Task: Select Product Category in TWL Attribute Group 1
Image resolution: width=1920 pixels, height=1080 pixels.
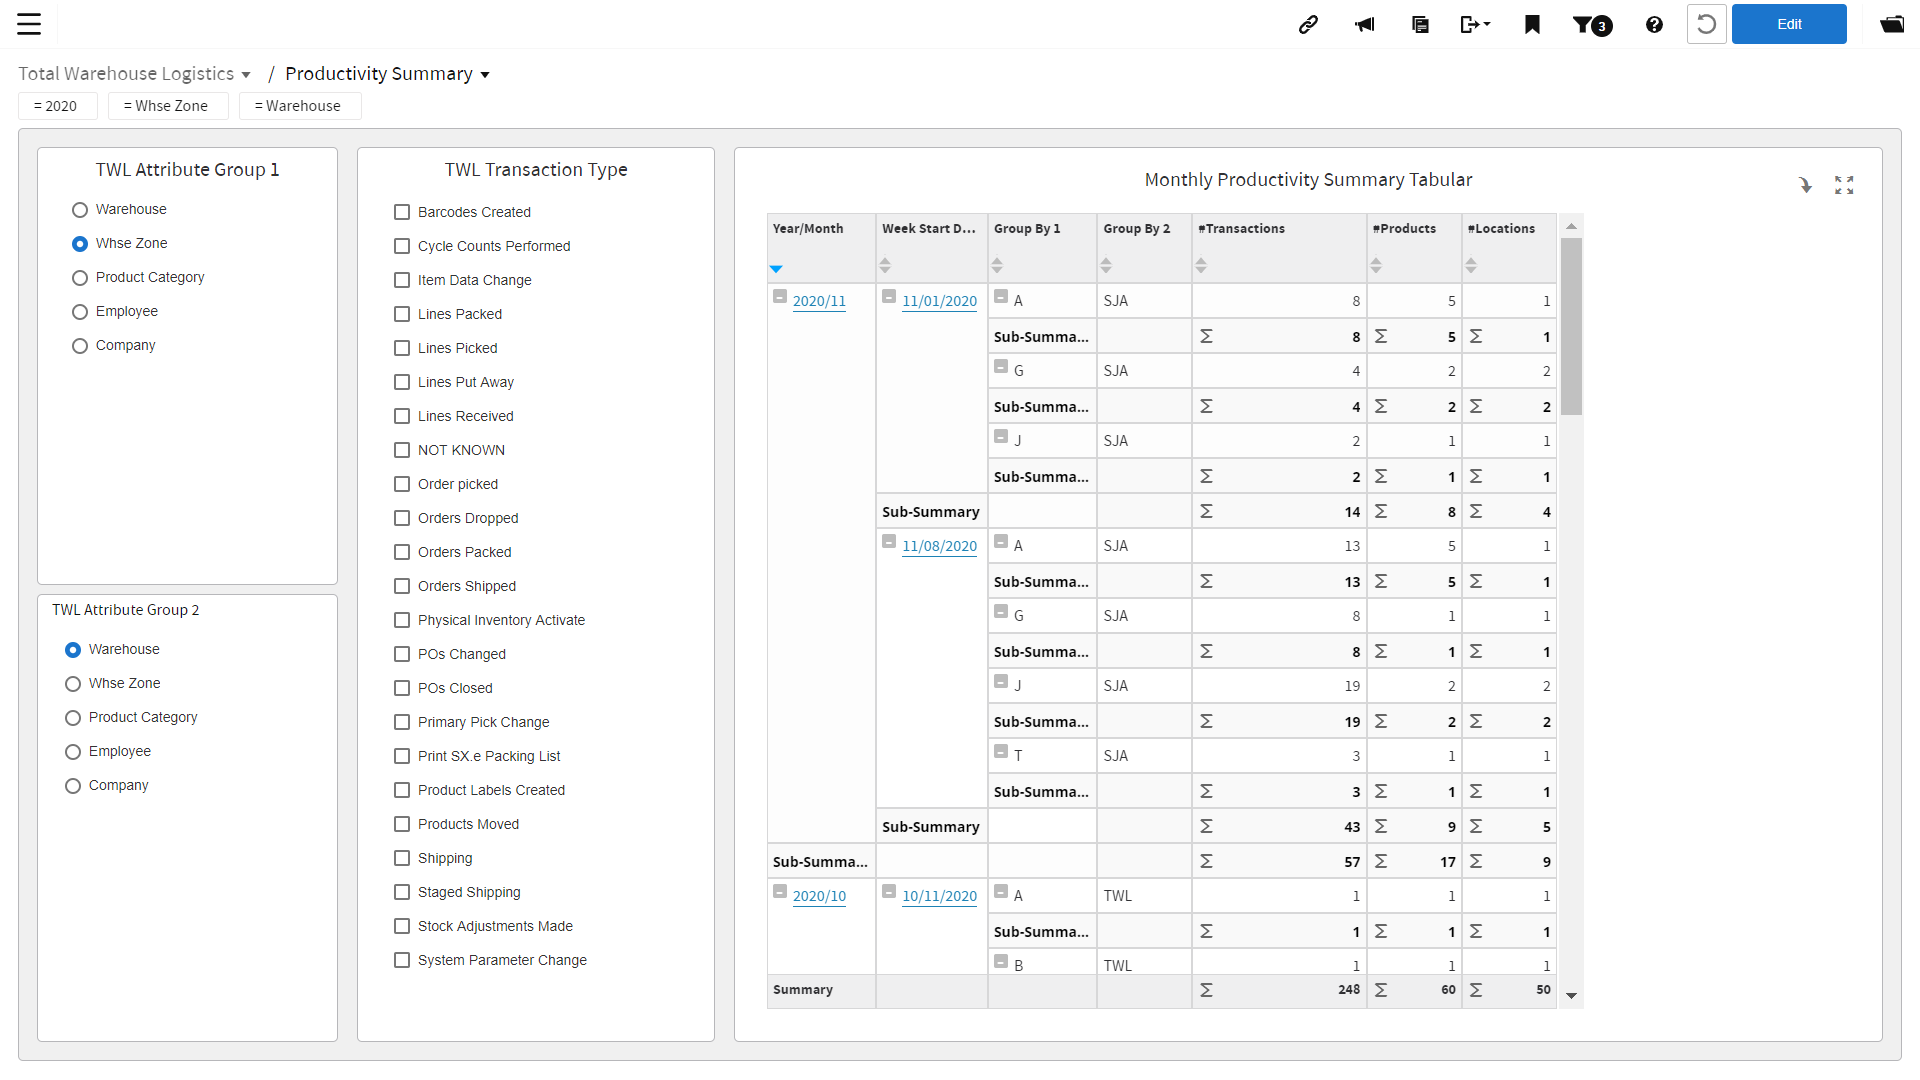Action: (x=80, y=278)
